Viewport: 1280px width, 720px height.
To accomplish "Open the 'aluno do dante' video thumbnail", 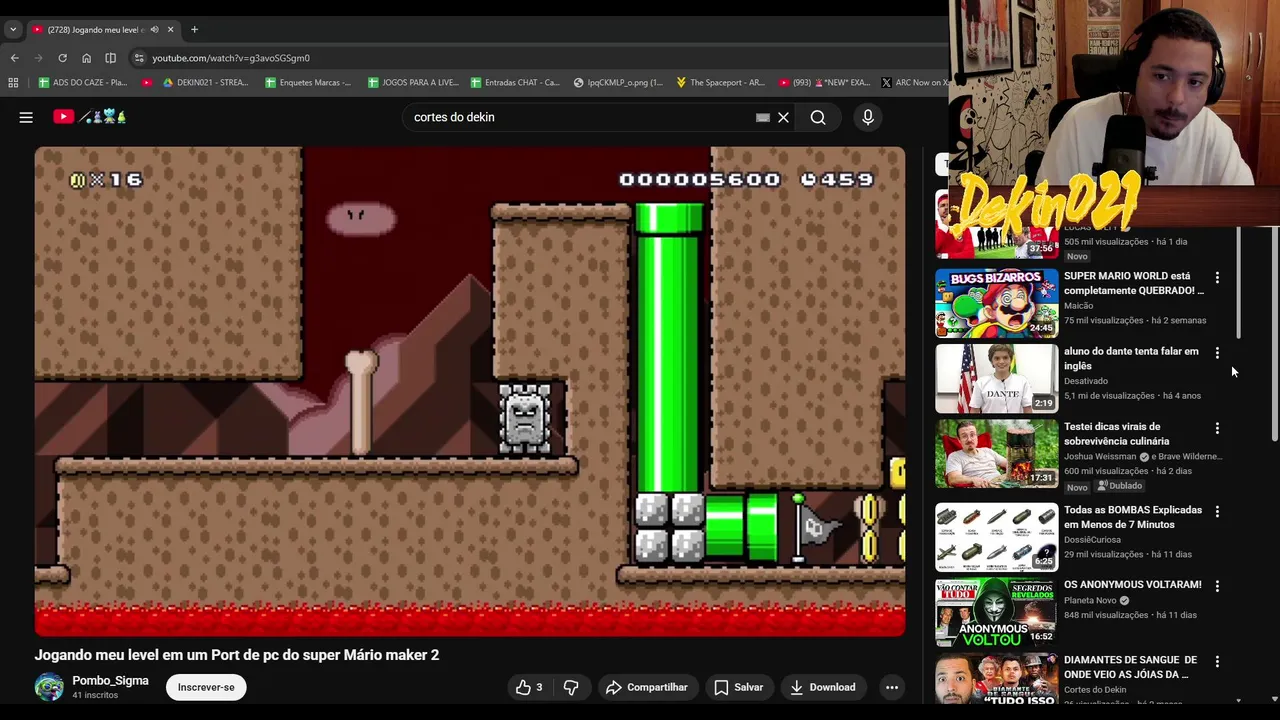I will tap(996, 378).
